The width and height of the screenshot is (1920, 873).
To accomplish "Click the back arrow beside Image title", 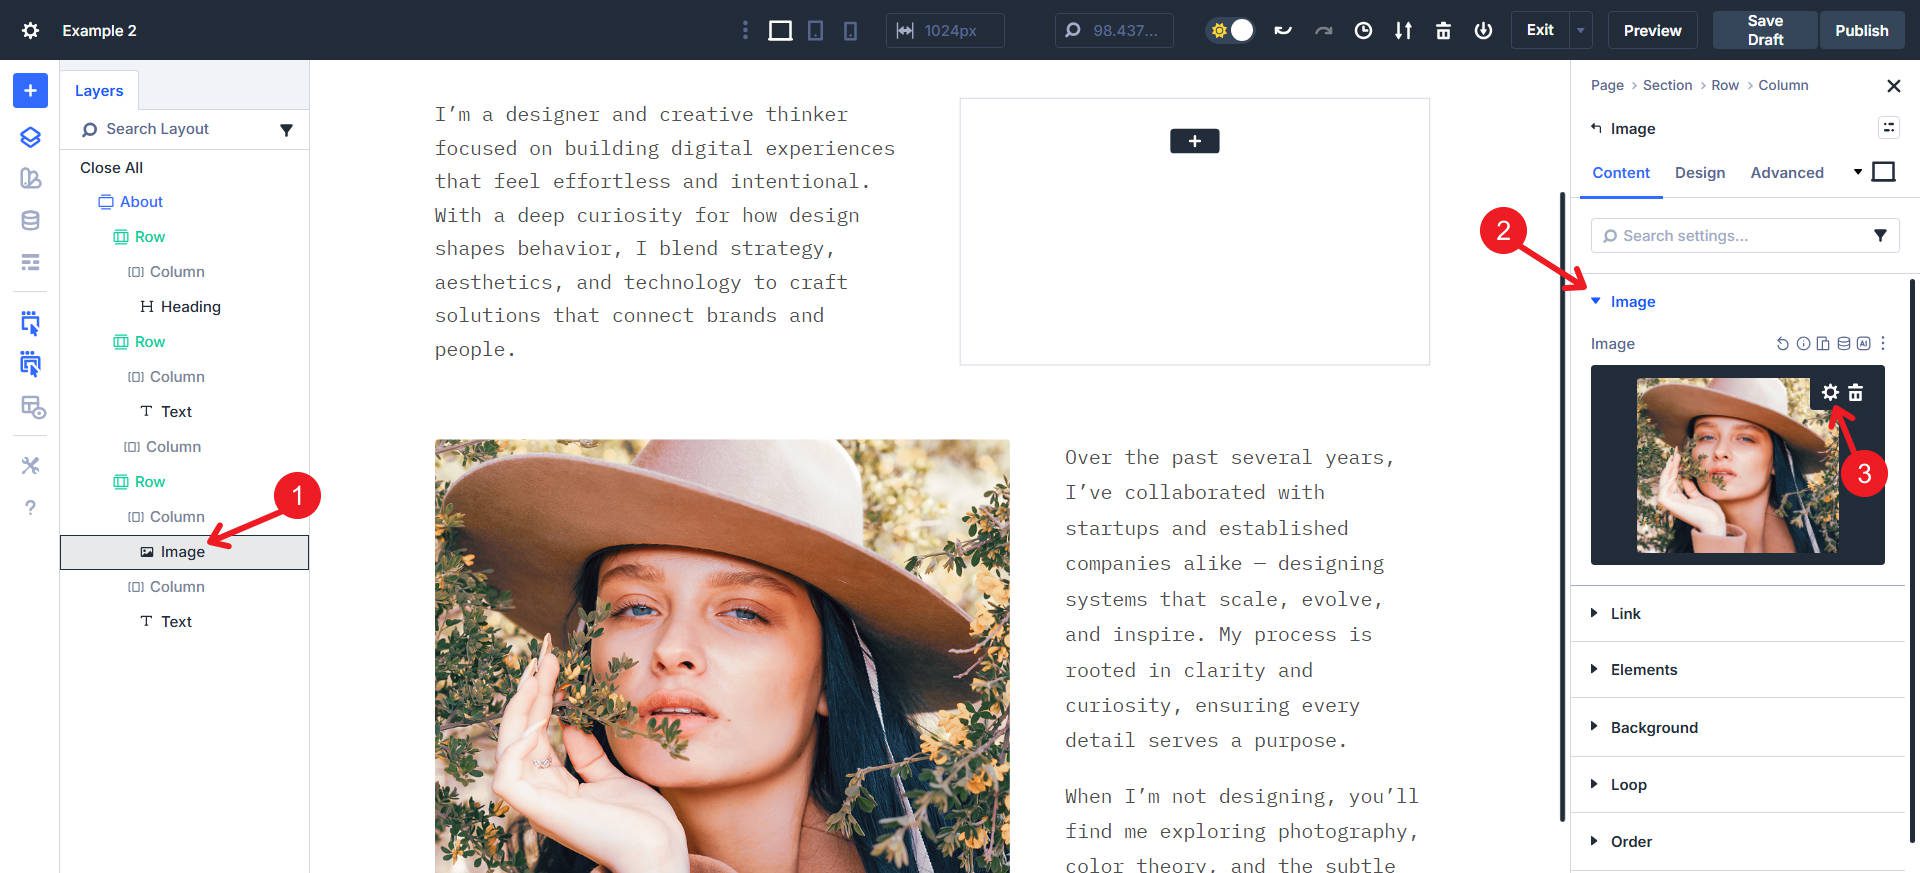I will click(x=1596, y=128).
